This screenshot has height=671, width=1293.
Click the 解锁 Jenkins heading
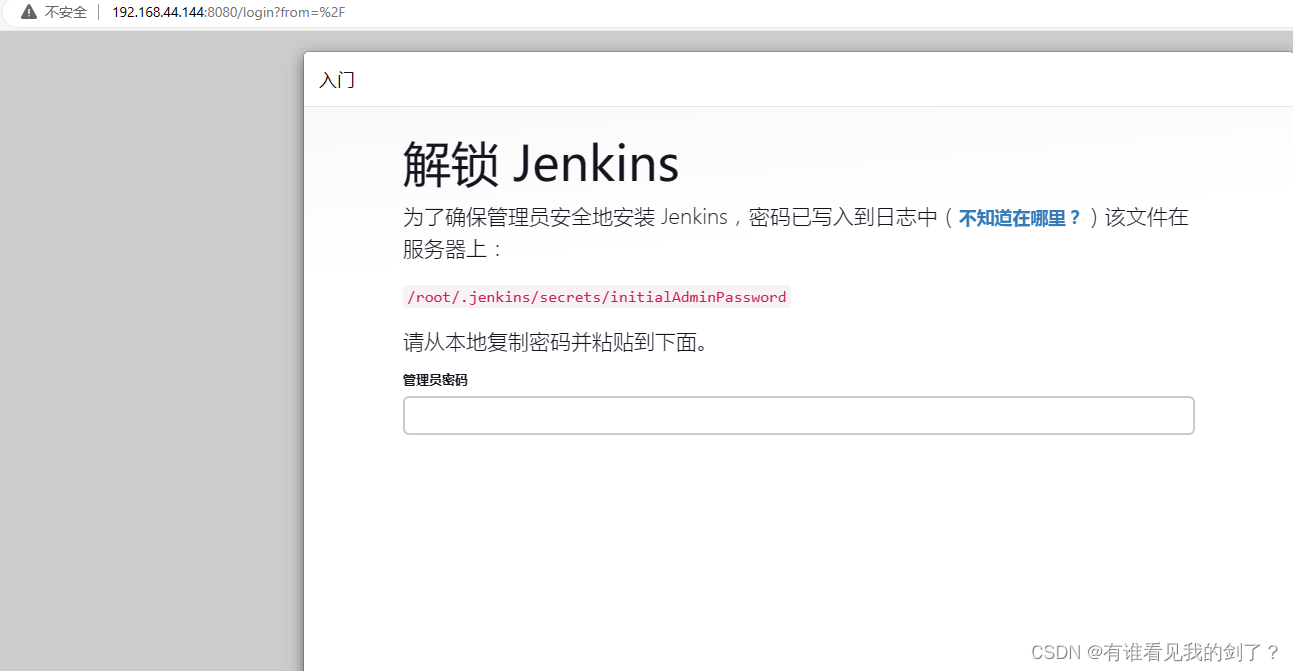click(x=541, y=165)
